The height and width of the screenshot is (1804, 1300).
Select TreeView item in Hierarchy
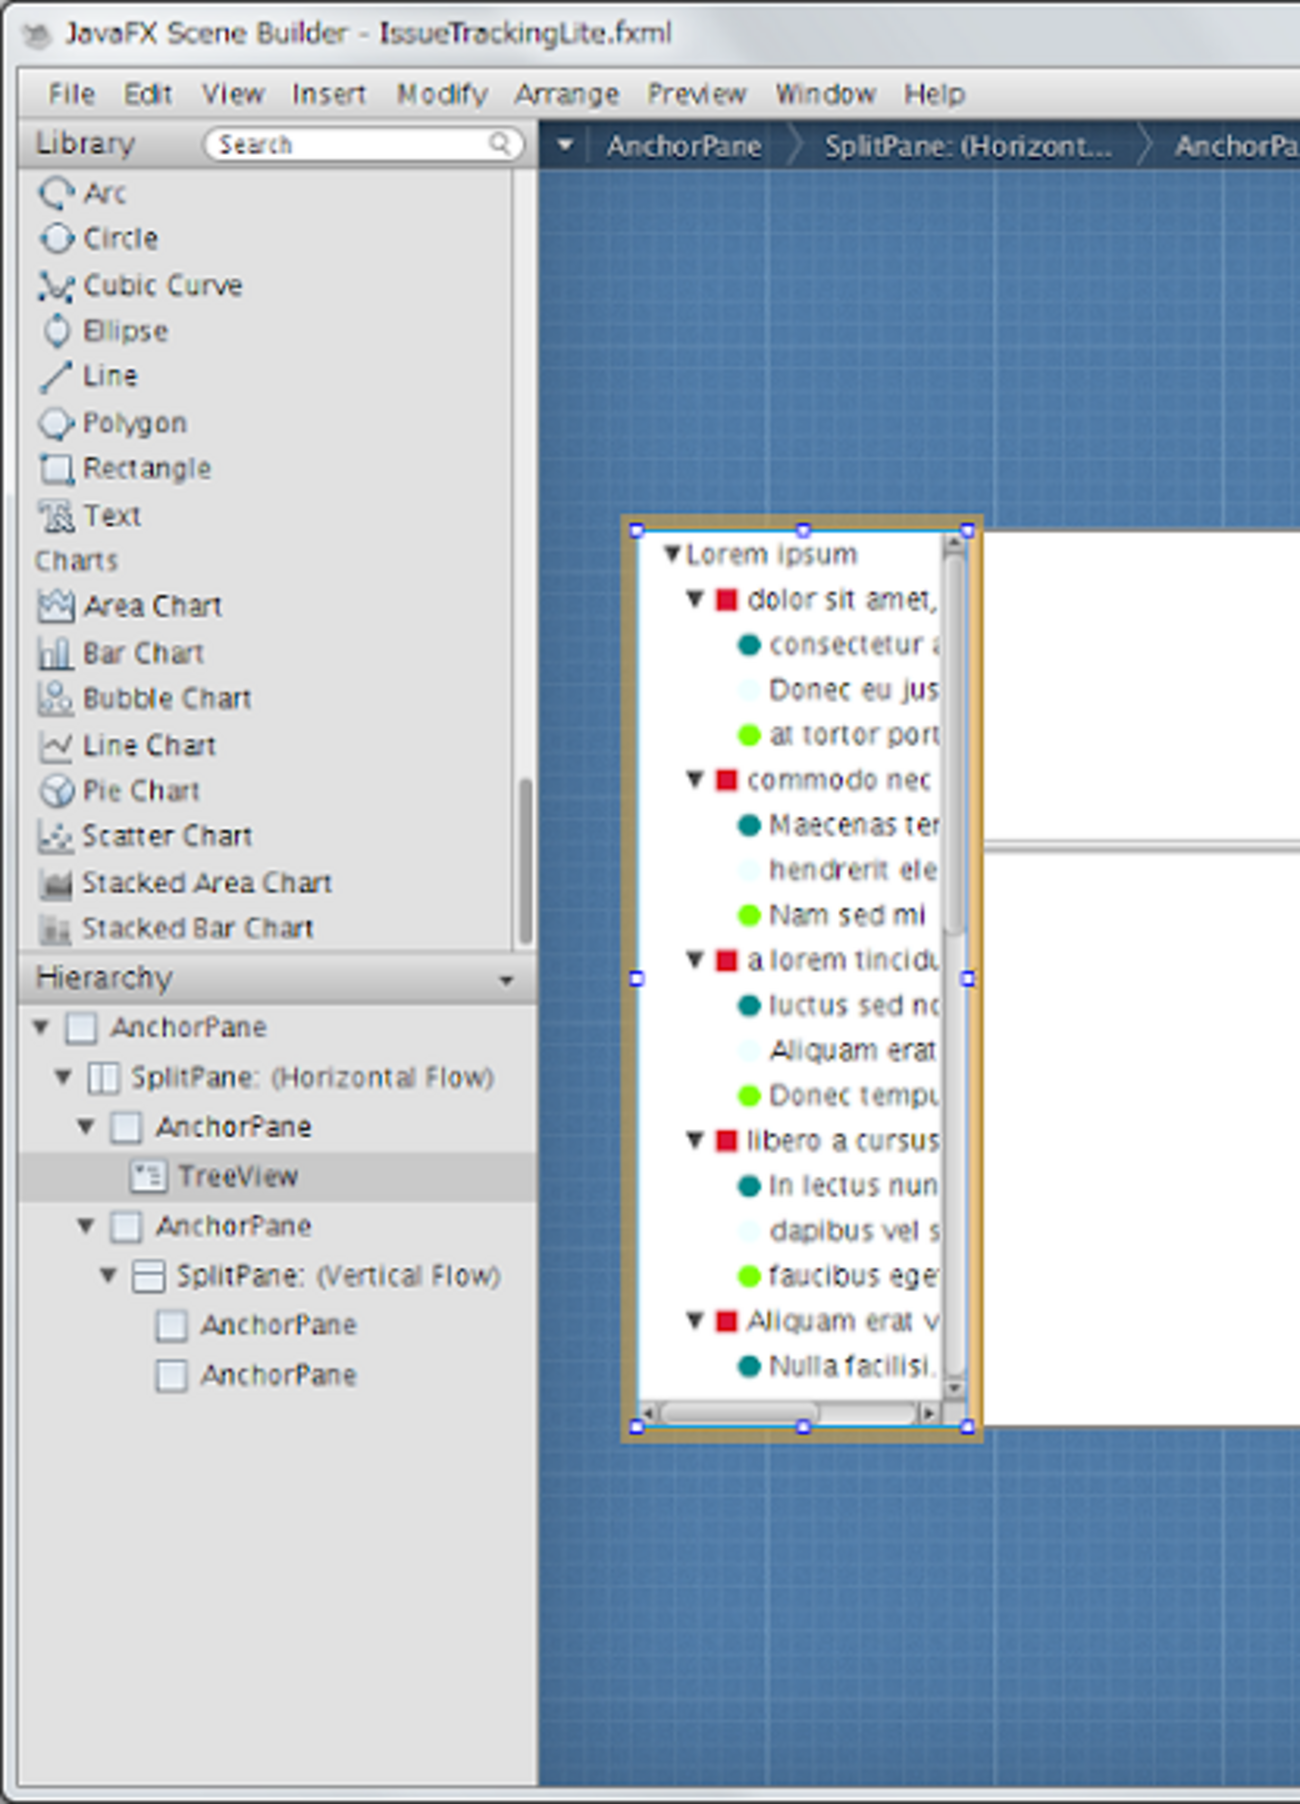238,1177
